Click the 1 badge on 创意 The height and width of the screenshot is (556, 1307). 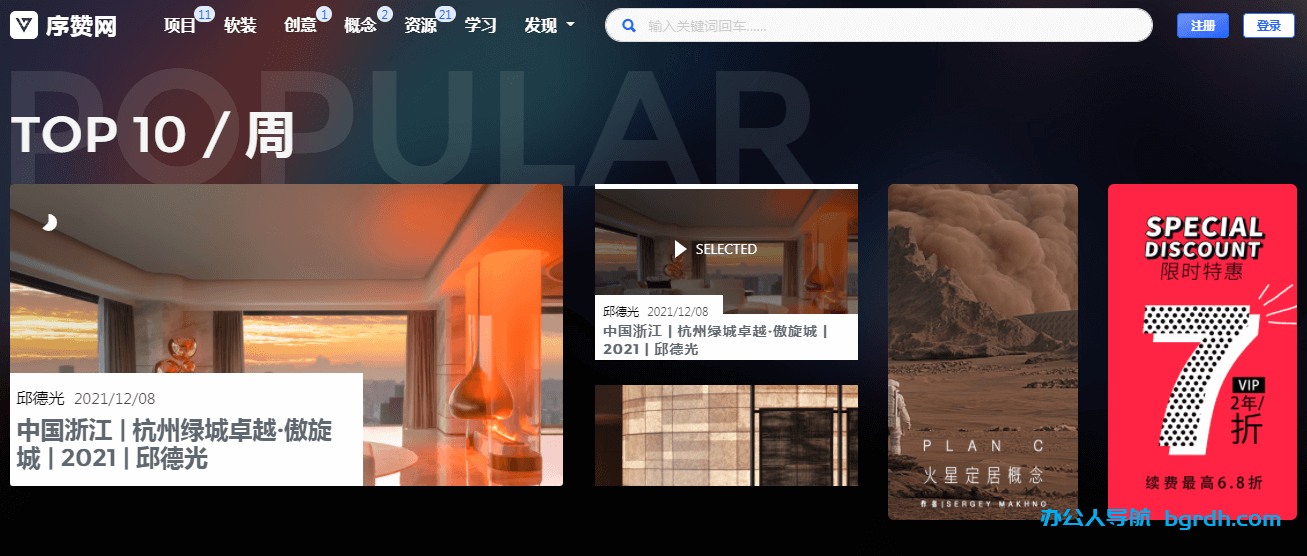324,14
